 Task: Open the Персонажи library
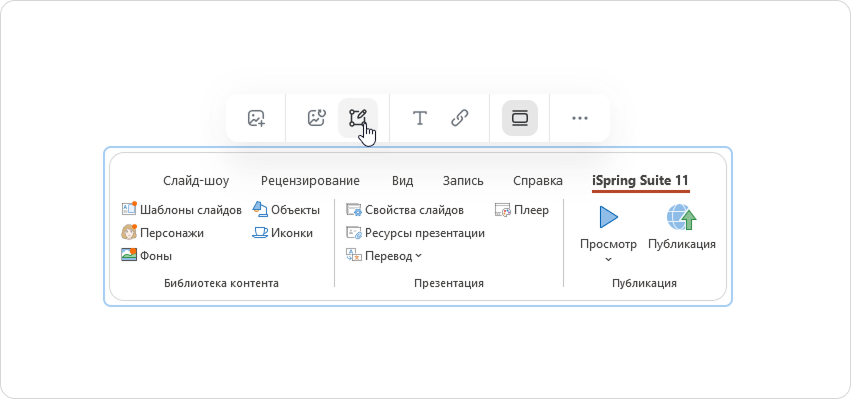click(162, 233)
